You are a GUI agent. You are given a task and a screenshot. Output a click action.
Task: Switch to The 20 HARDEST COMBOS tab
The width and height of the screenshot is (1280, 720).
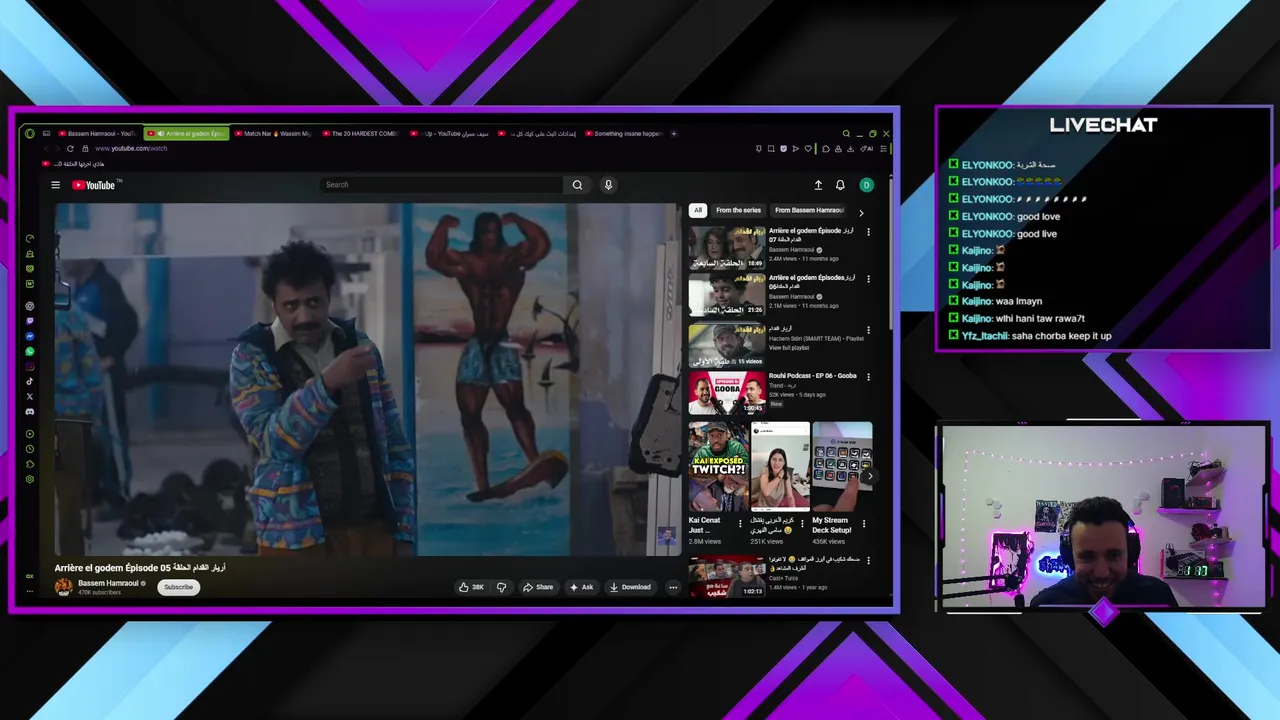(361, 133)
